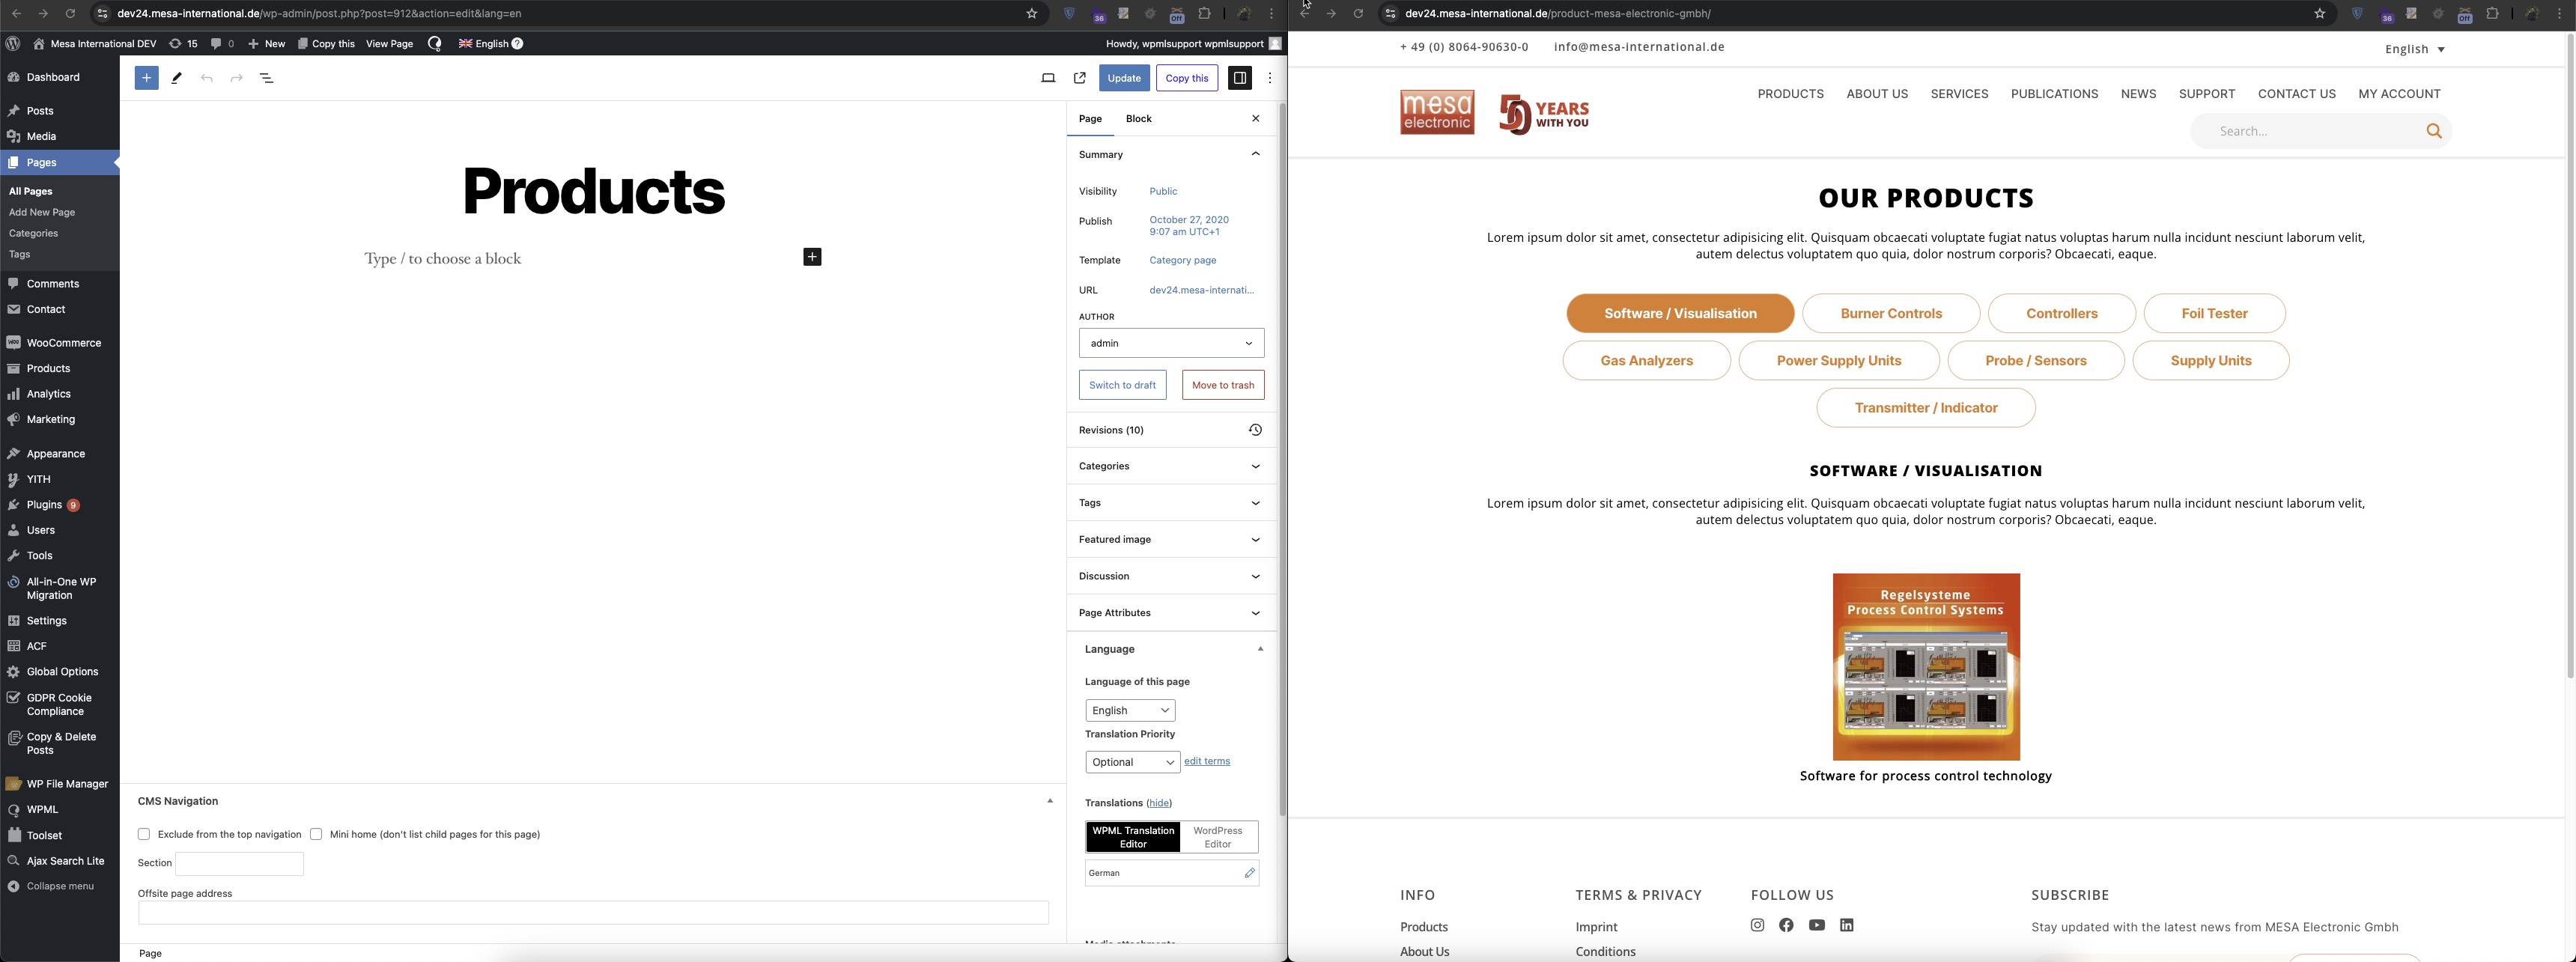Screen dimensions: 2576x962
Task: Open the Process Control Systems thumbnail
Action: click(1925, 667)
